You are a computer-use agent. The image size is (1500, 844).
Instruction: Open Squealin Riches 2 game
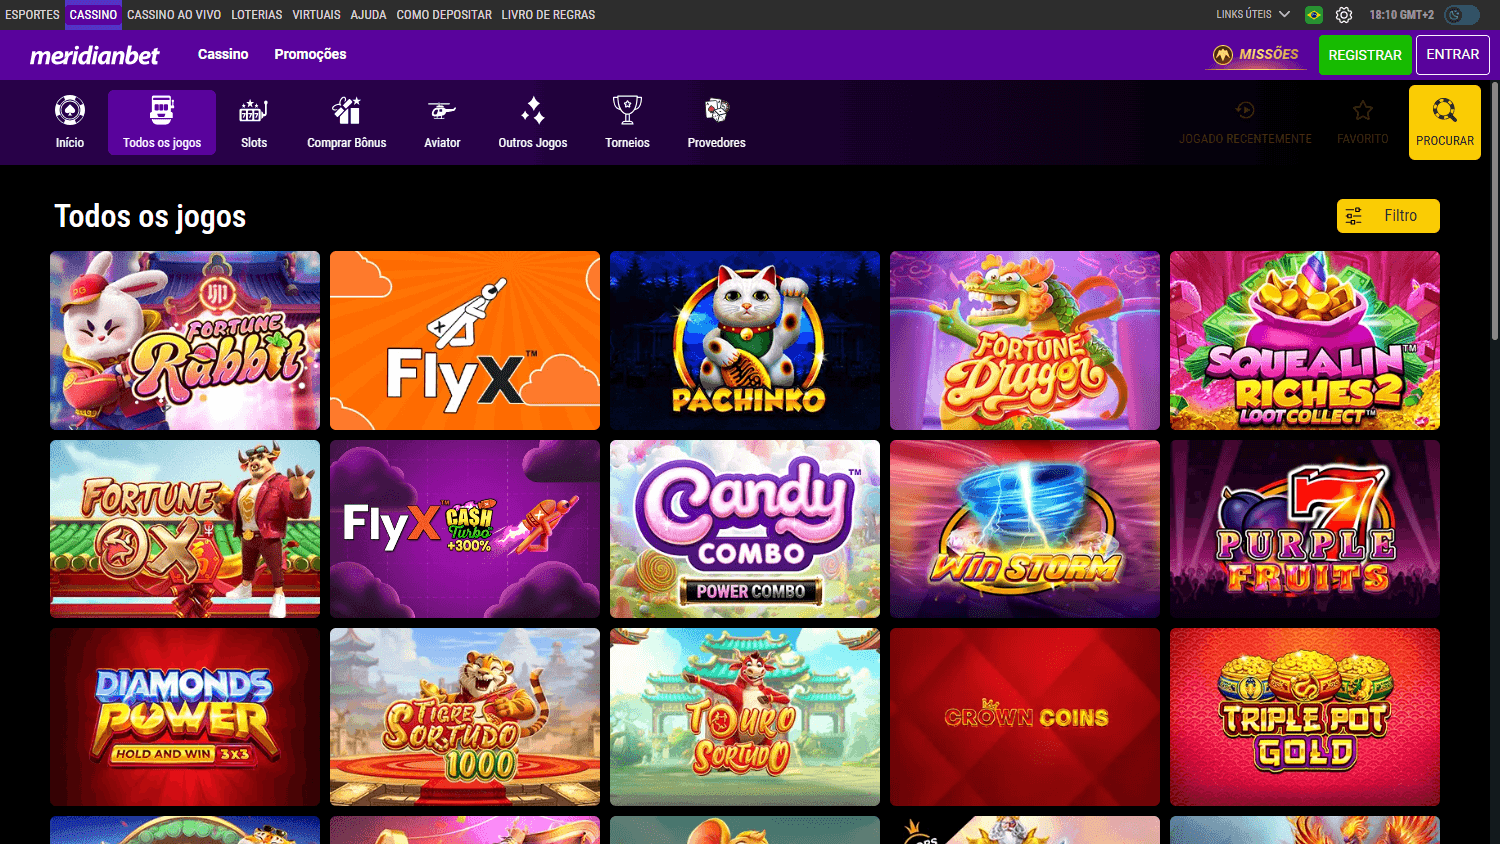1305,340
